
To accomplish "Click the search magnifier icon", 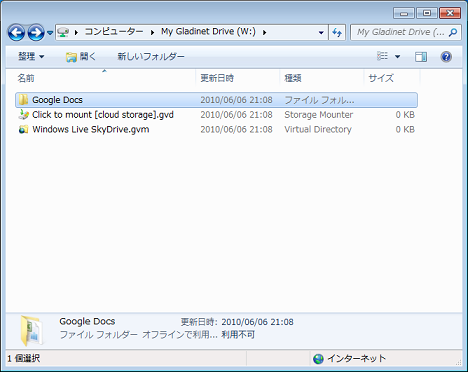I will [453, 32].
